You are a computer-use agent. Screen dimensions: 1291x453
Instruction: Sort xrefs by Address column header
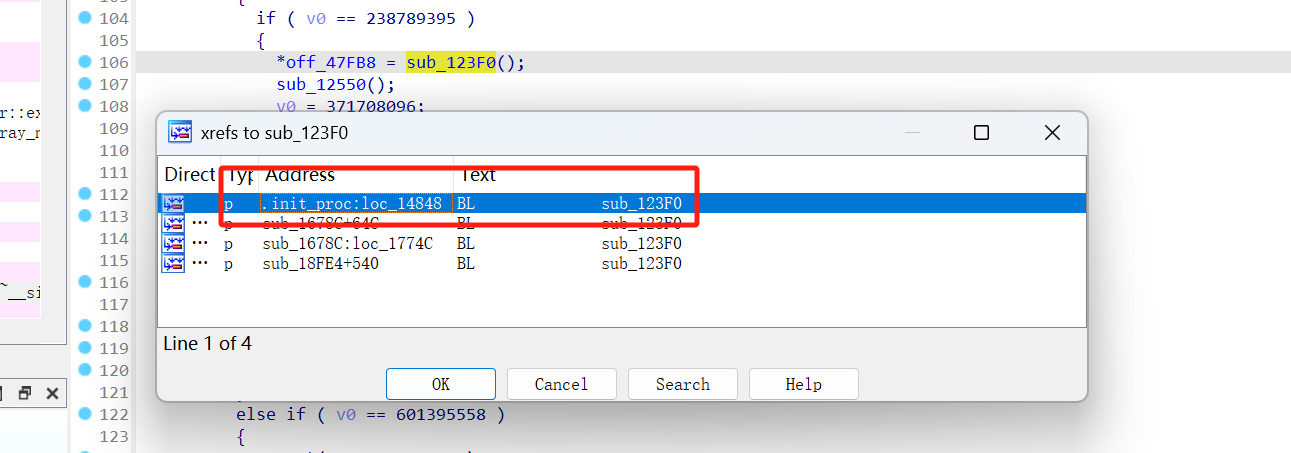[x=356, y=175]
